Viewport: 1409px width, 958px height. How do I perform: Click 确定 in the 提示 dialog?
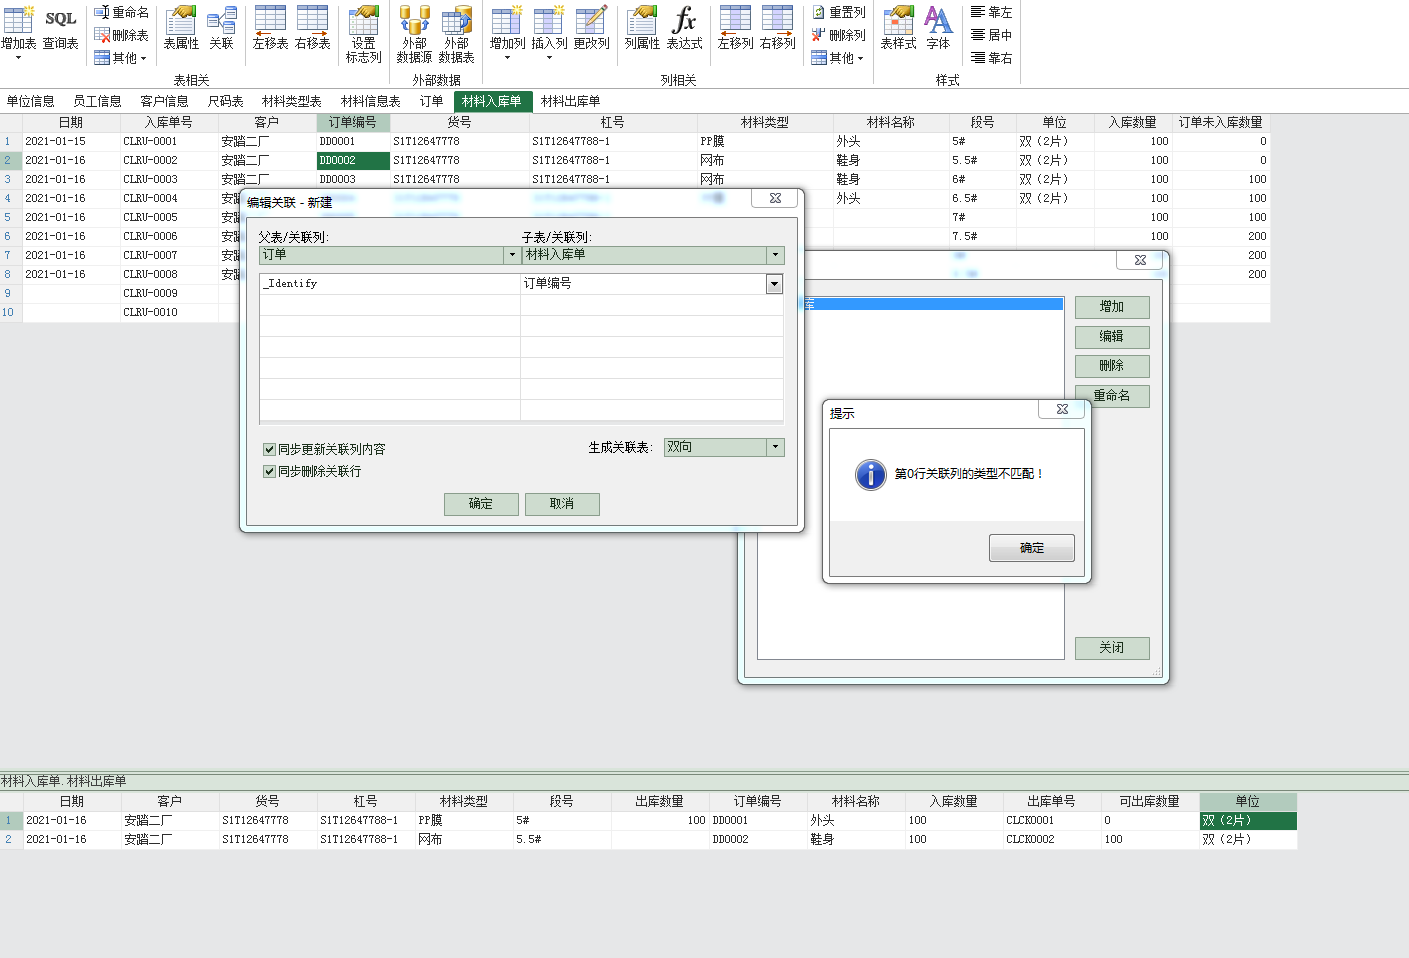(1032, 548)
